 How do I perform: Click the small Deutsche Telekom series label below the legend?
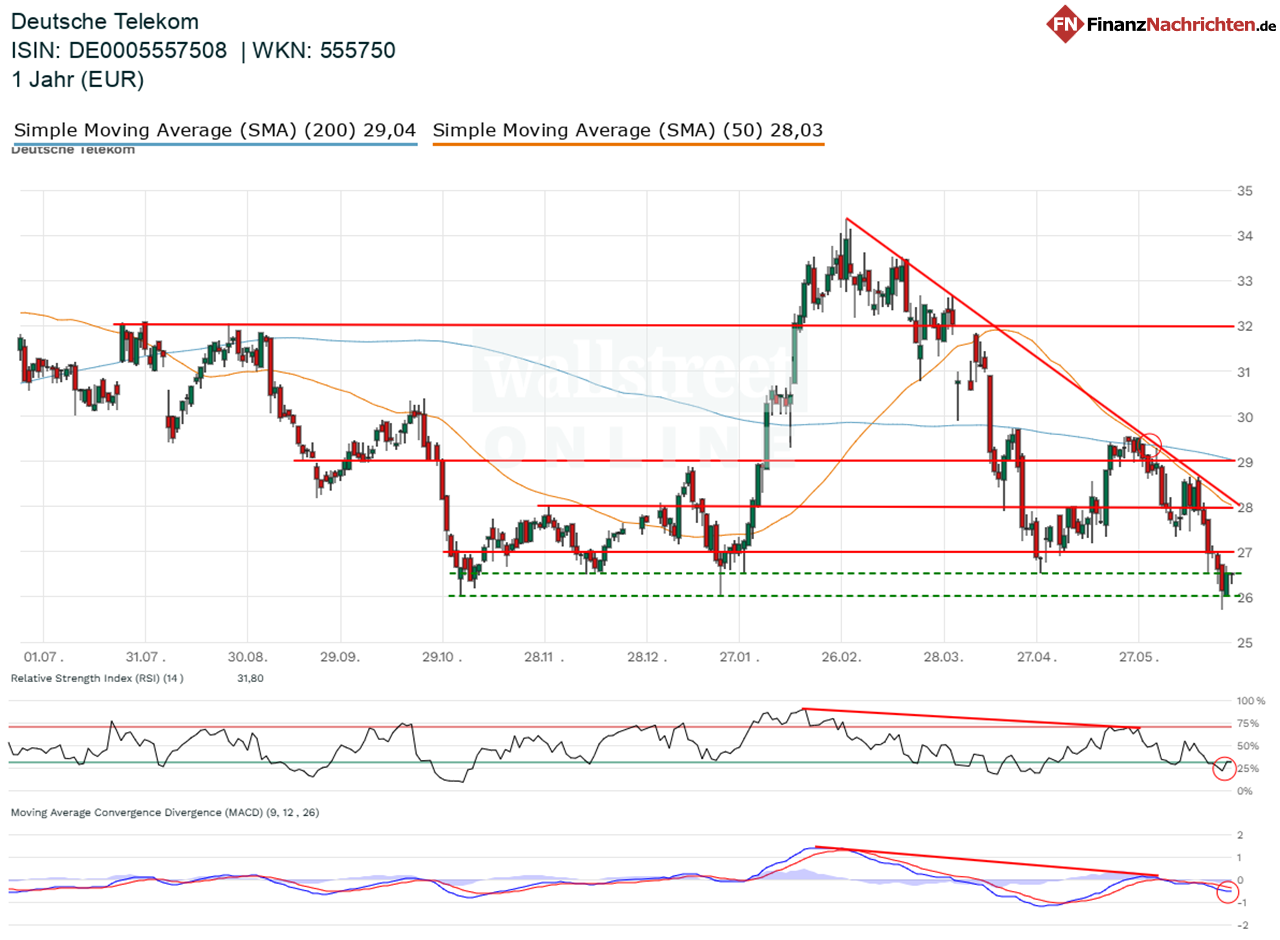coord(72,150)
